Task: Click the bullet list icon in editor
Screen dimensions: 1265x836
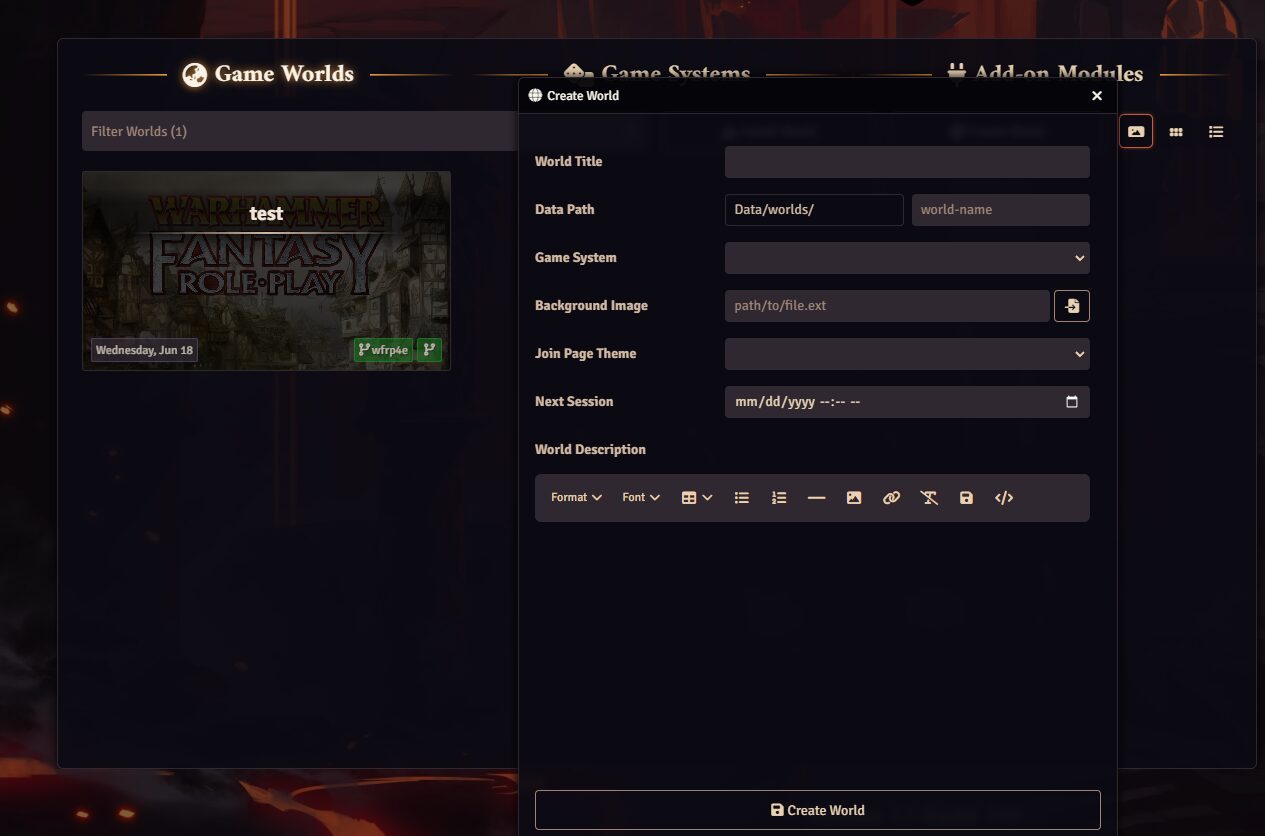Action: pyautogui.click(x=742, y=498)
